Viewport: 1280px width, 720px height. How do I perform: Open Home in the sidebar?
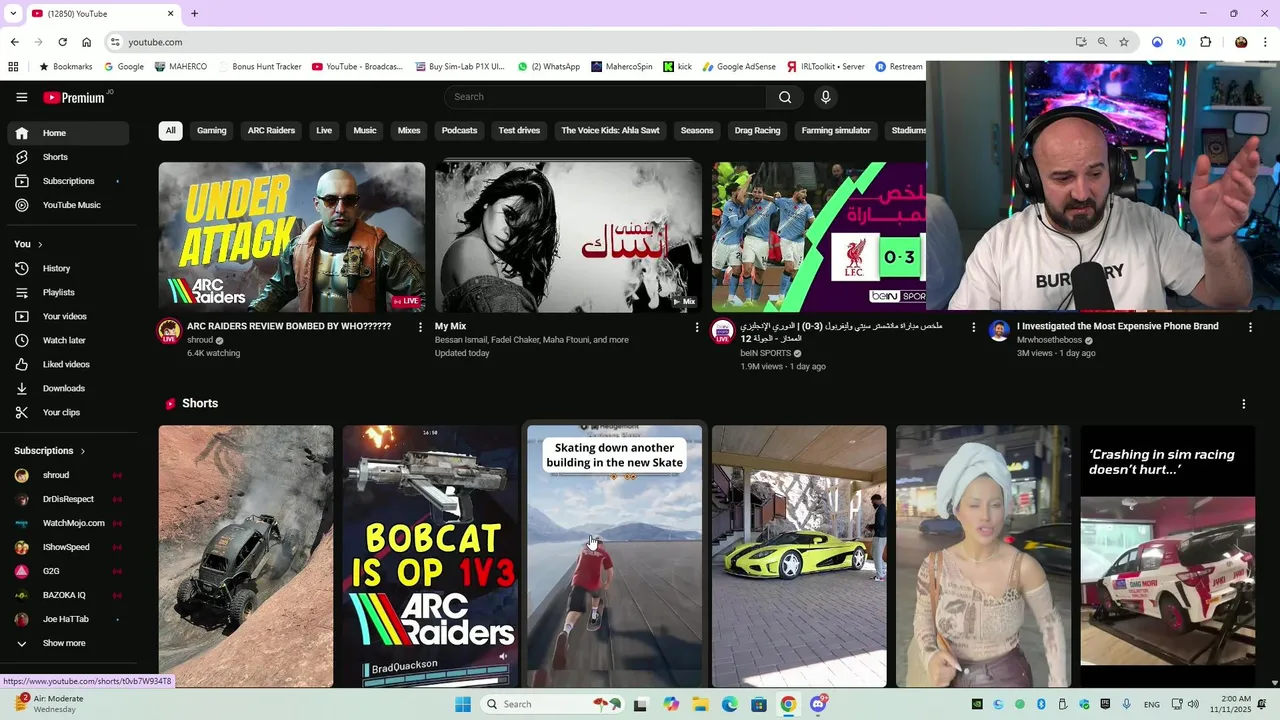pos(68,133)
